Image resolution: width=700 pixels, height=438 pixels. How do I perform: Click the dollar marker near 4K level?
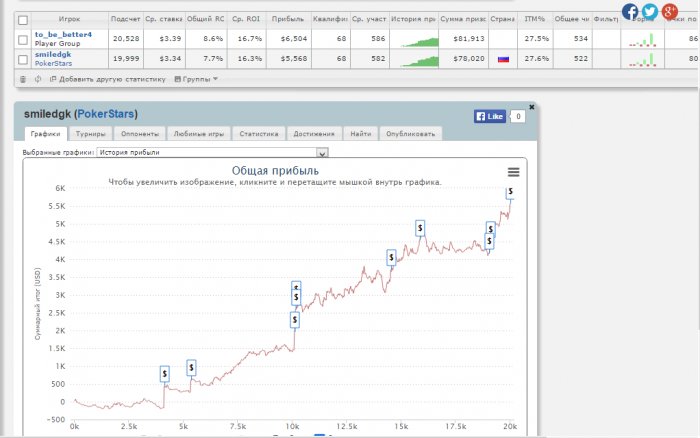click(x=391, y=258)
